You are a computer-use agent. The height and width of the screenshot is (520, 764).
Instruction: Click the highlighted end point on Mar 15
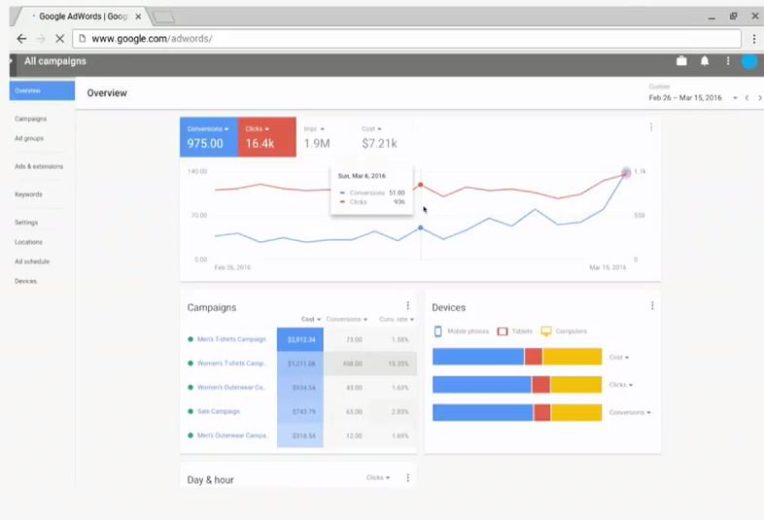click(x=626, y=173)
